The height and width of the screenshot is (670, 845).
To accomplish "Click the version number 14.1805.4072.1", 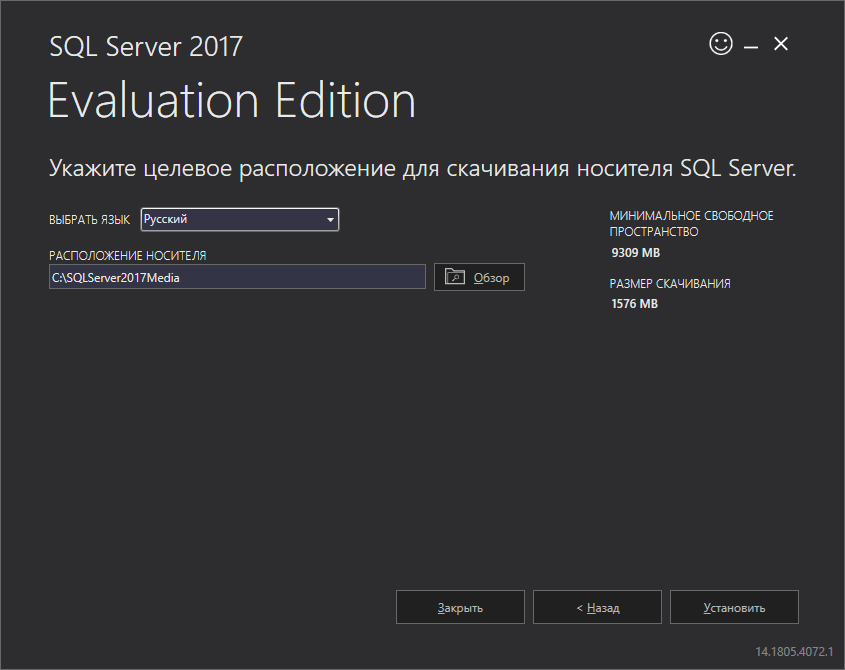I will pos(794,651).
